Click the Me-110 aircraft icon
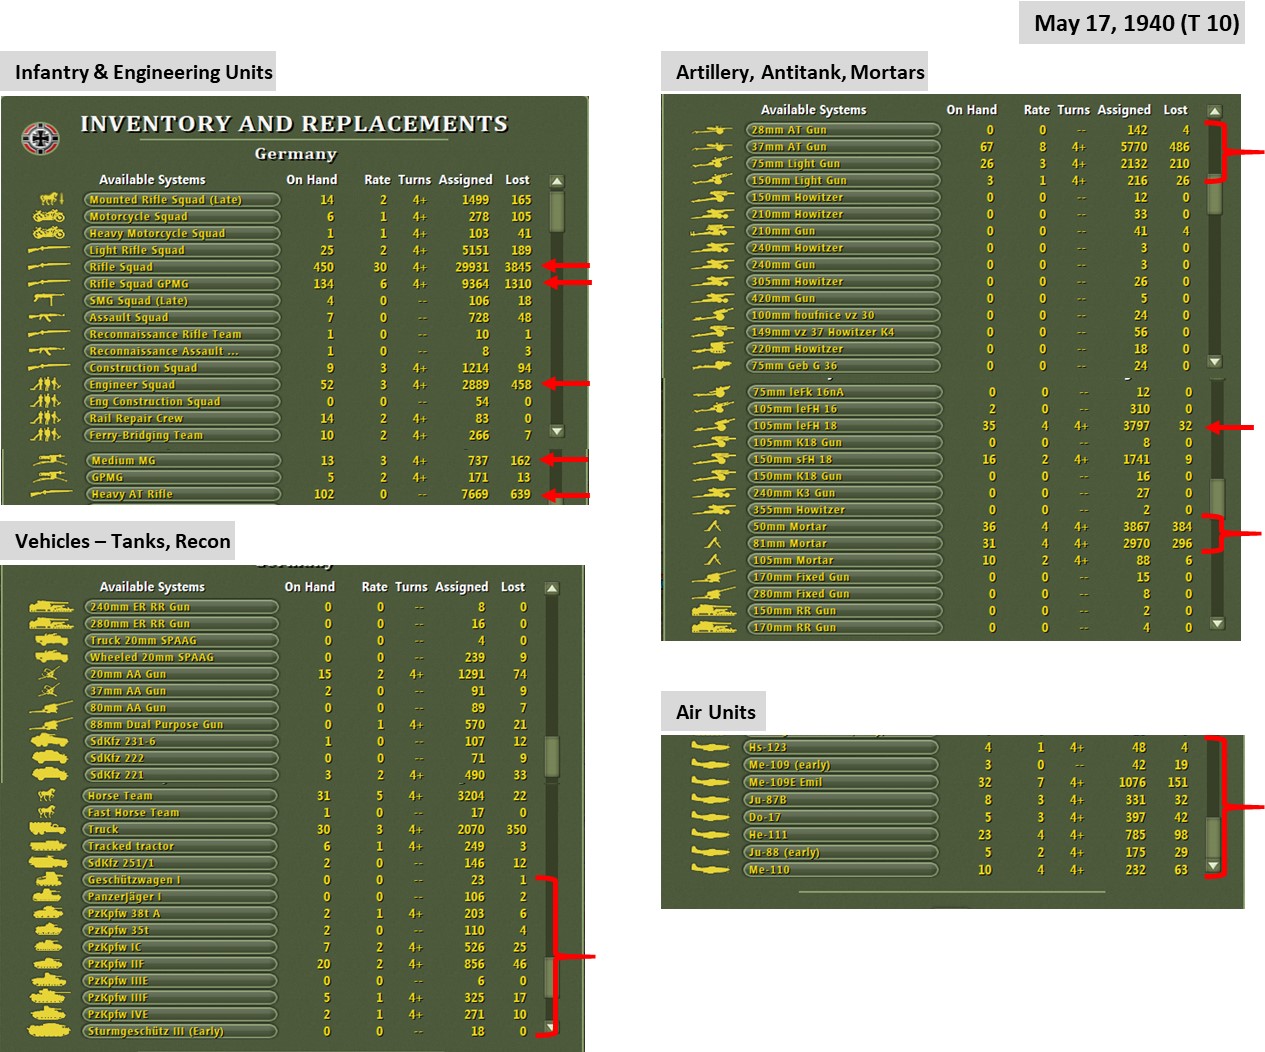Image resolution: width=1265 pixels, height=1052 pixels. click(711, 869)
